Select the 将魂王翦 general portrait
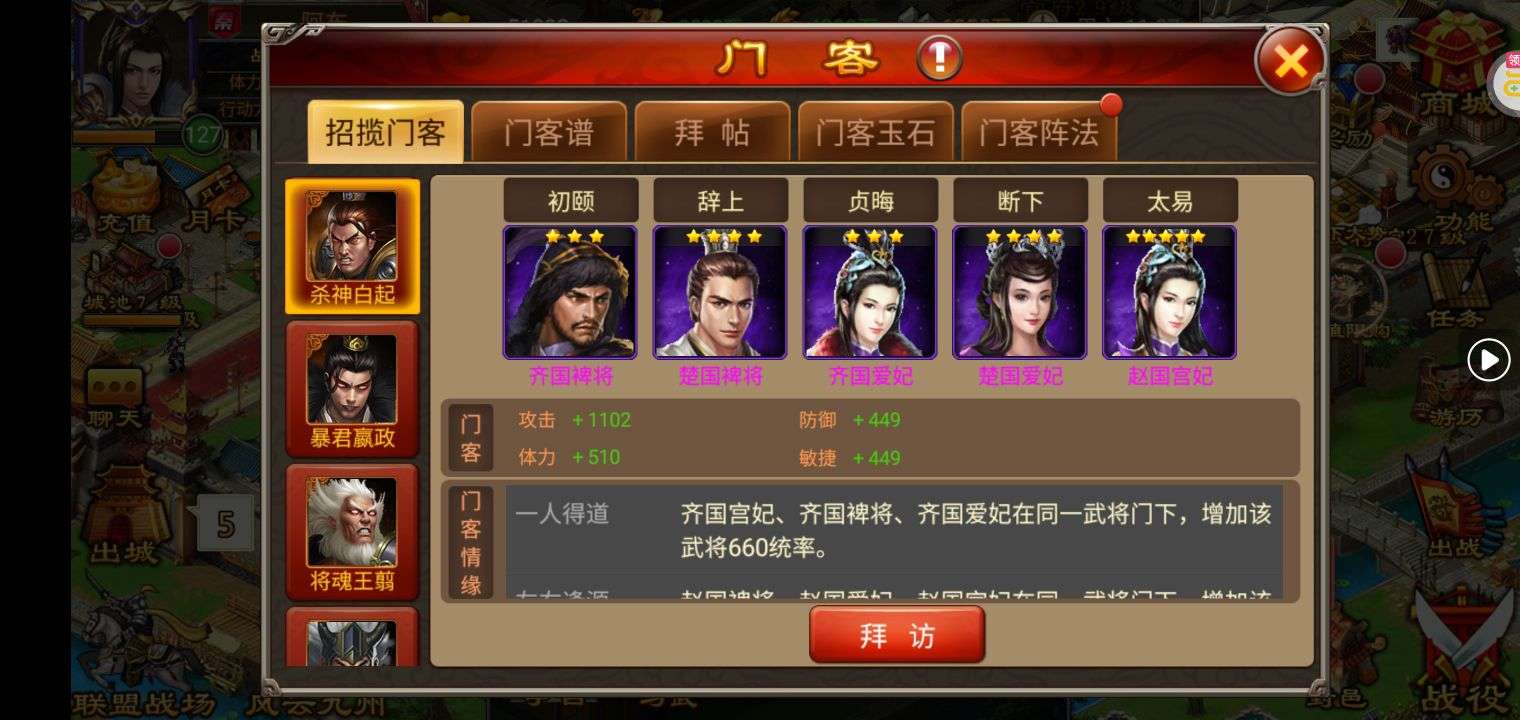Viewport: 1520px width, 720px height. (x=352, y=532)
